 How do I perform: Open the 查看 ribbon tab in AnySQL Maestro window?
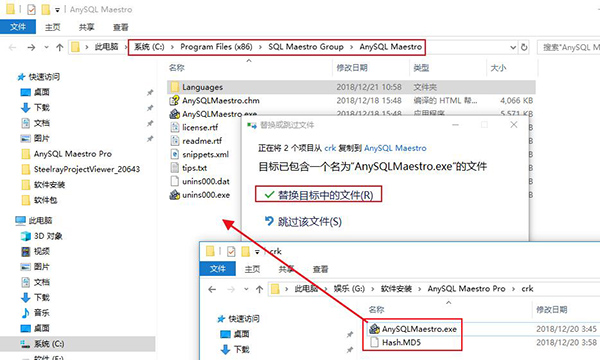click(x=121, y=27)
